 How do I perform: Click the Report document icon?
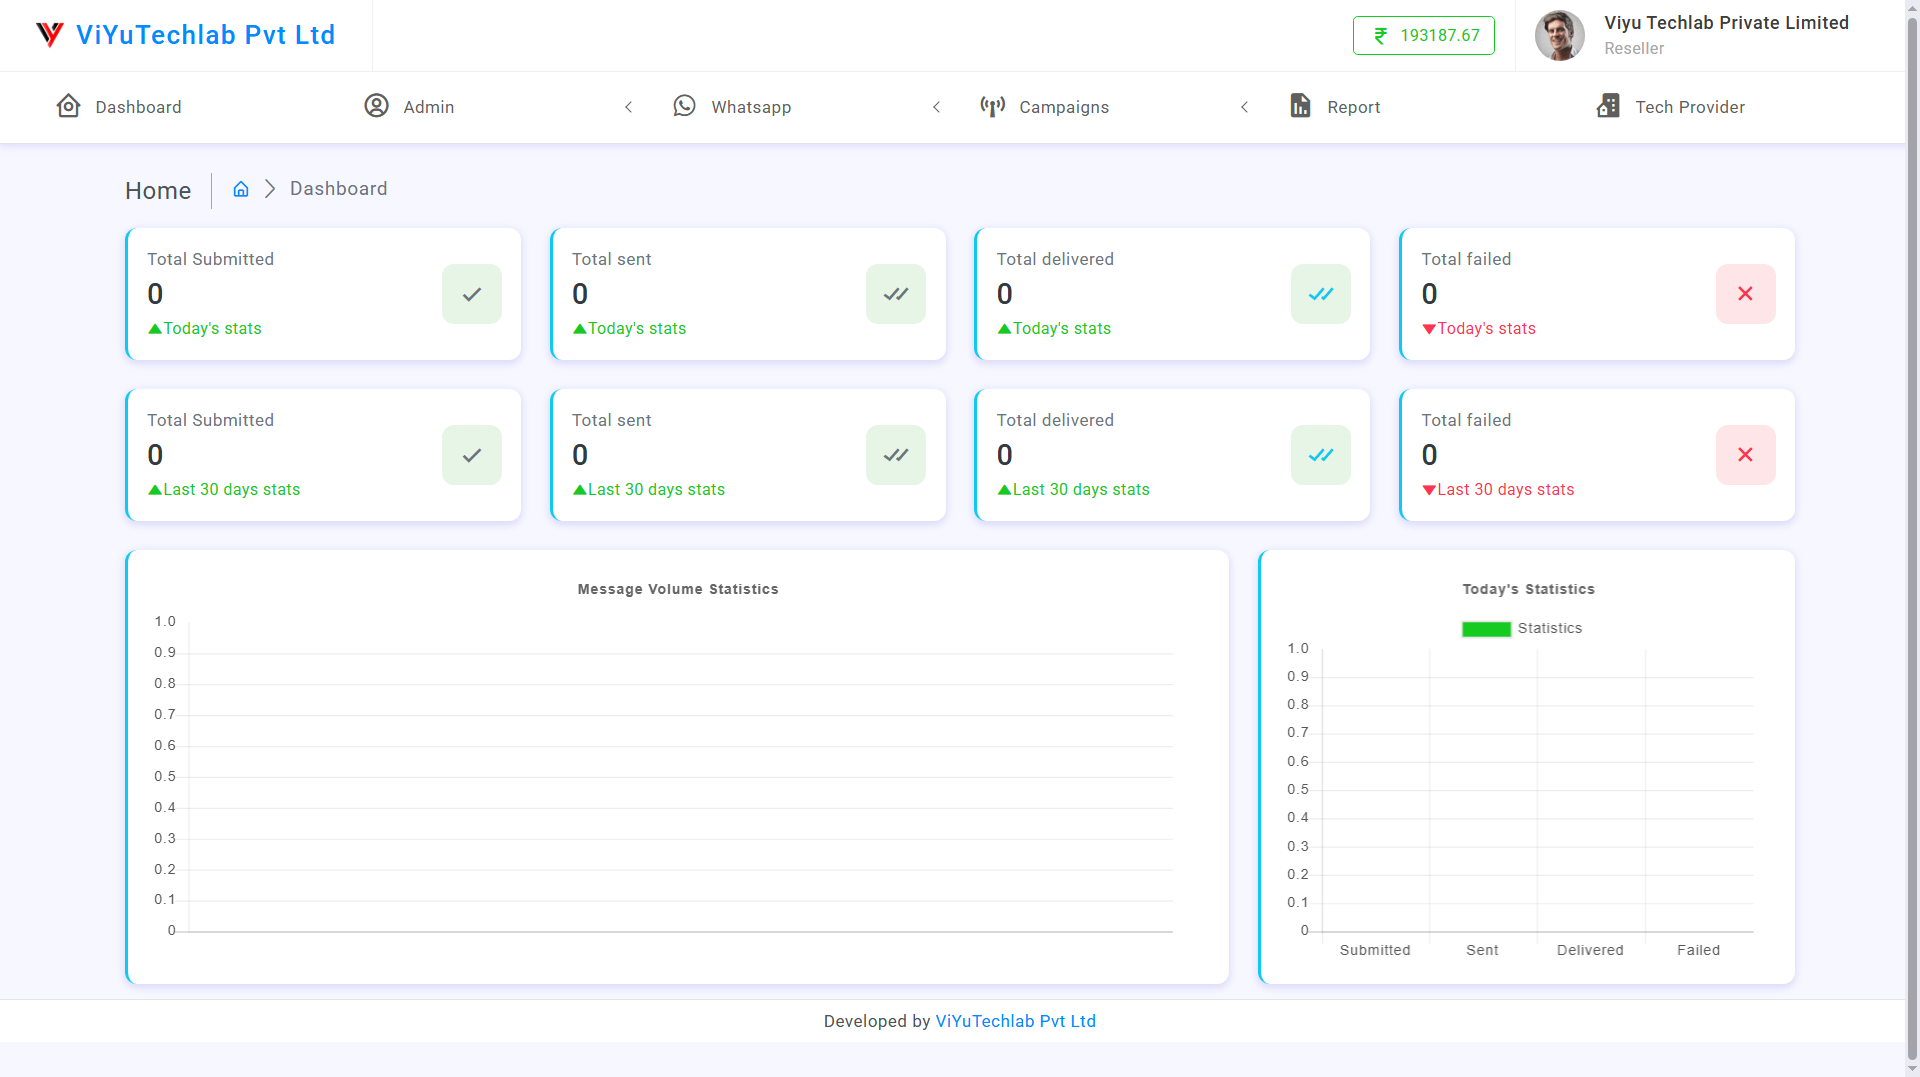(1300, 106)
